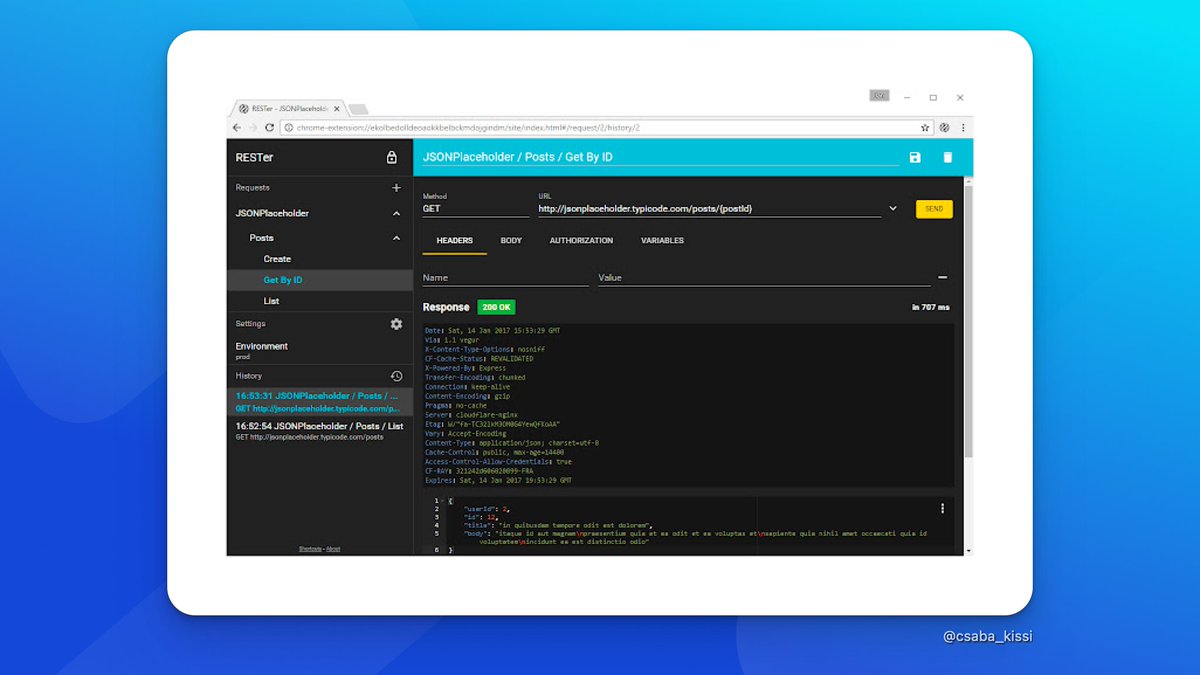Click the site info icon in address bar

[x=288, y=128]
